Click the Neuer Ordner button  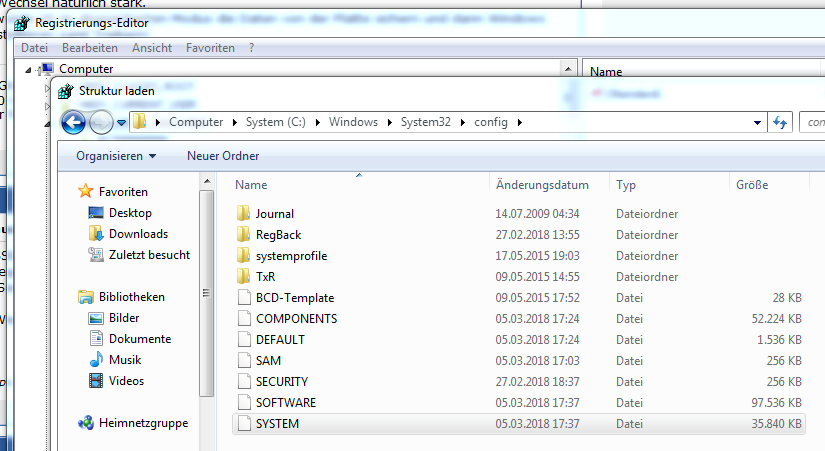tap(223, 156)
